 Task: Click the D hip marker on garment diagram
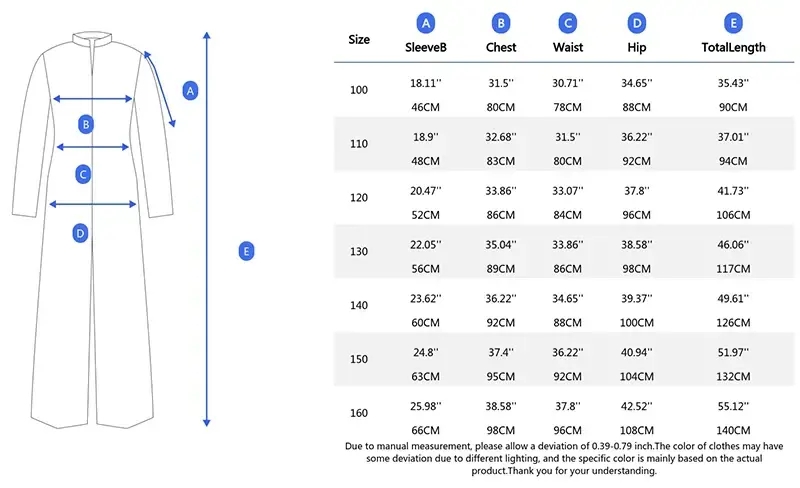pos(81,233)
